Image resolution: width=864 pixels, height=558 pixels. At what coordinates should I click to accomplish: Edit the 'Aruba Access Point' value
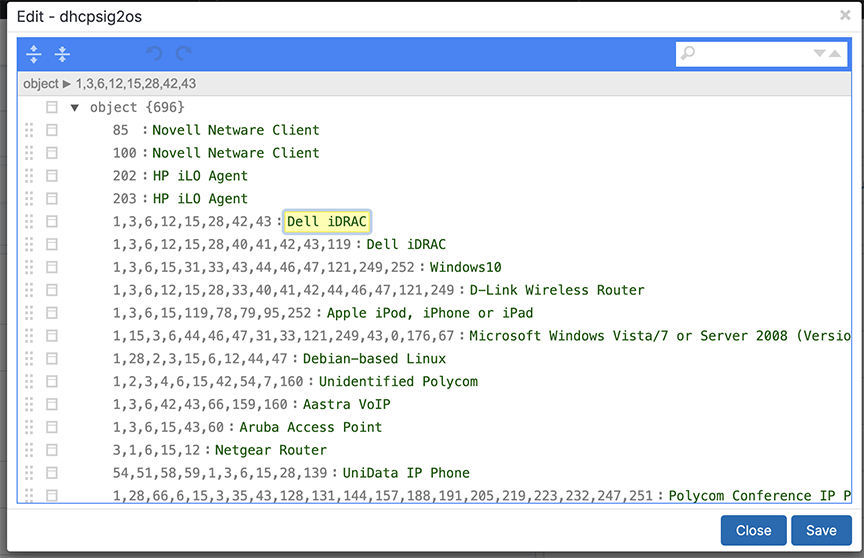coord(311,427)
